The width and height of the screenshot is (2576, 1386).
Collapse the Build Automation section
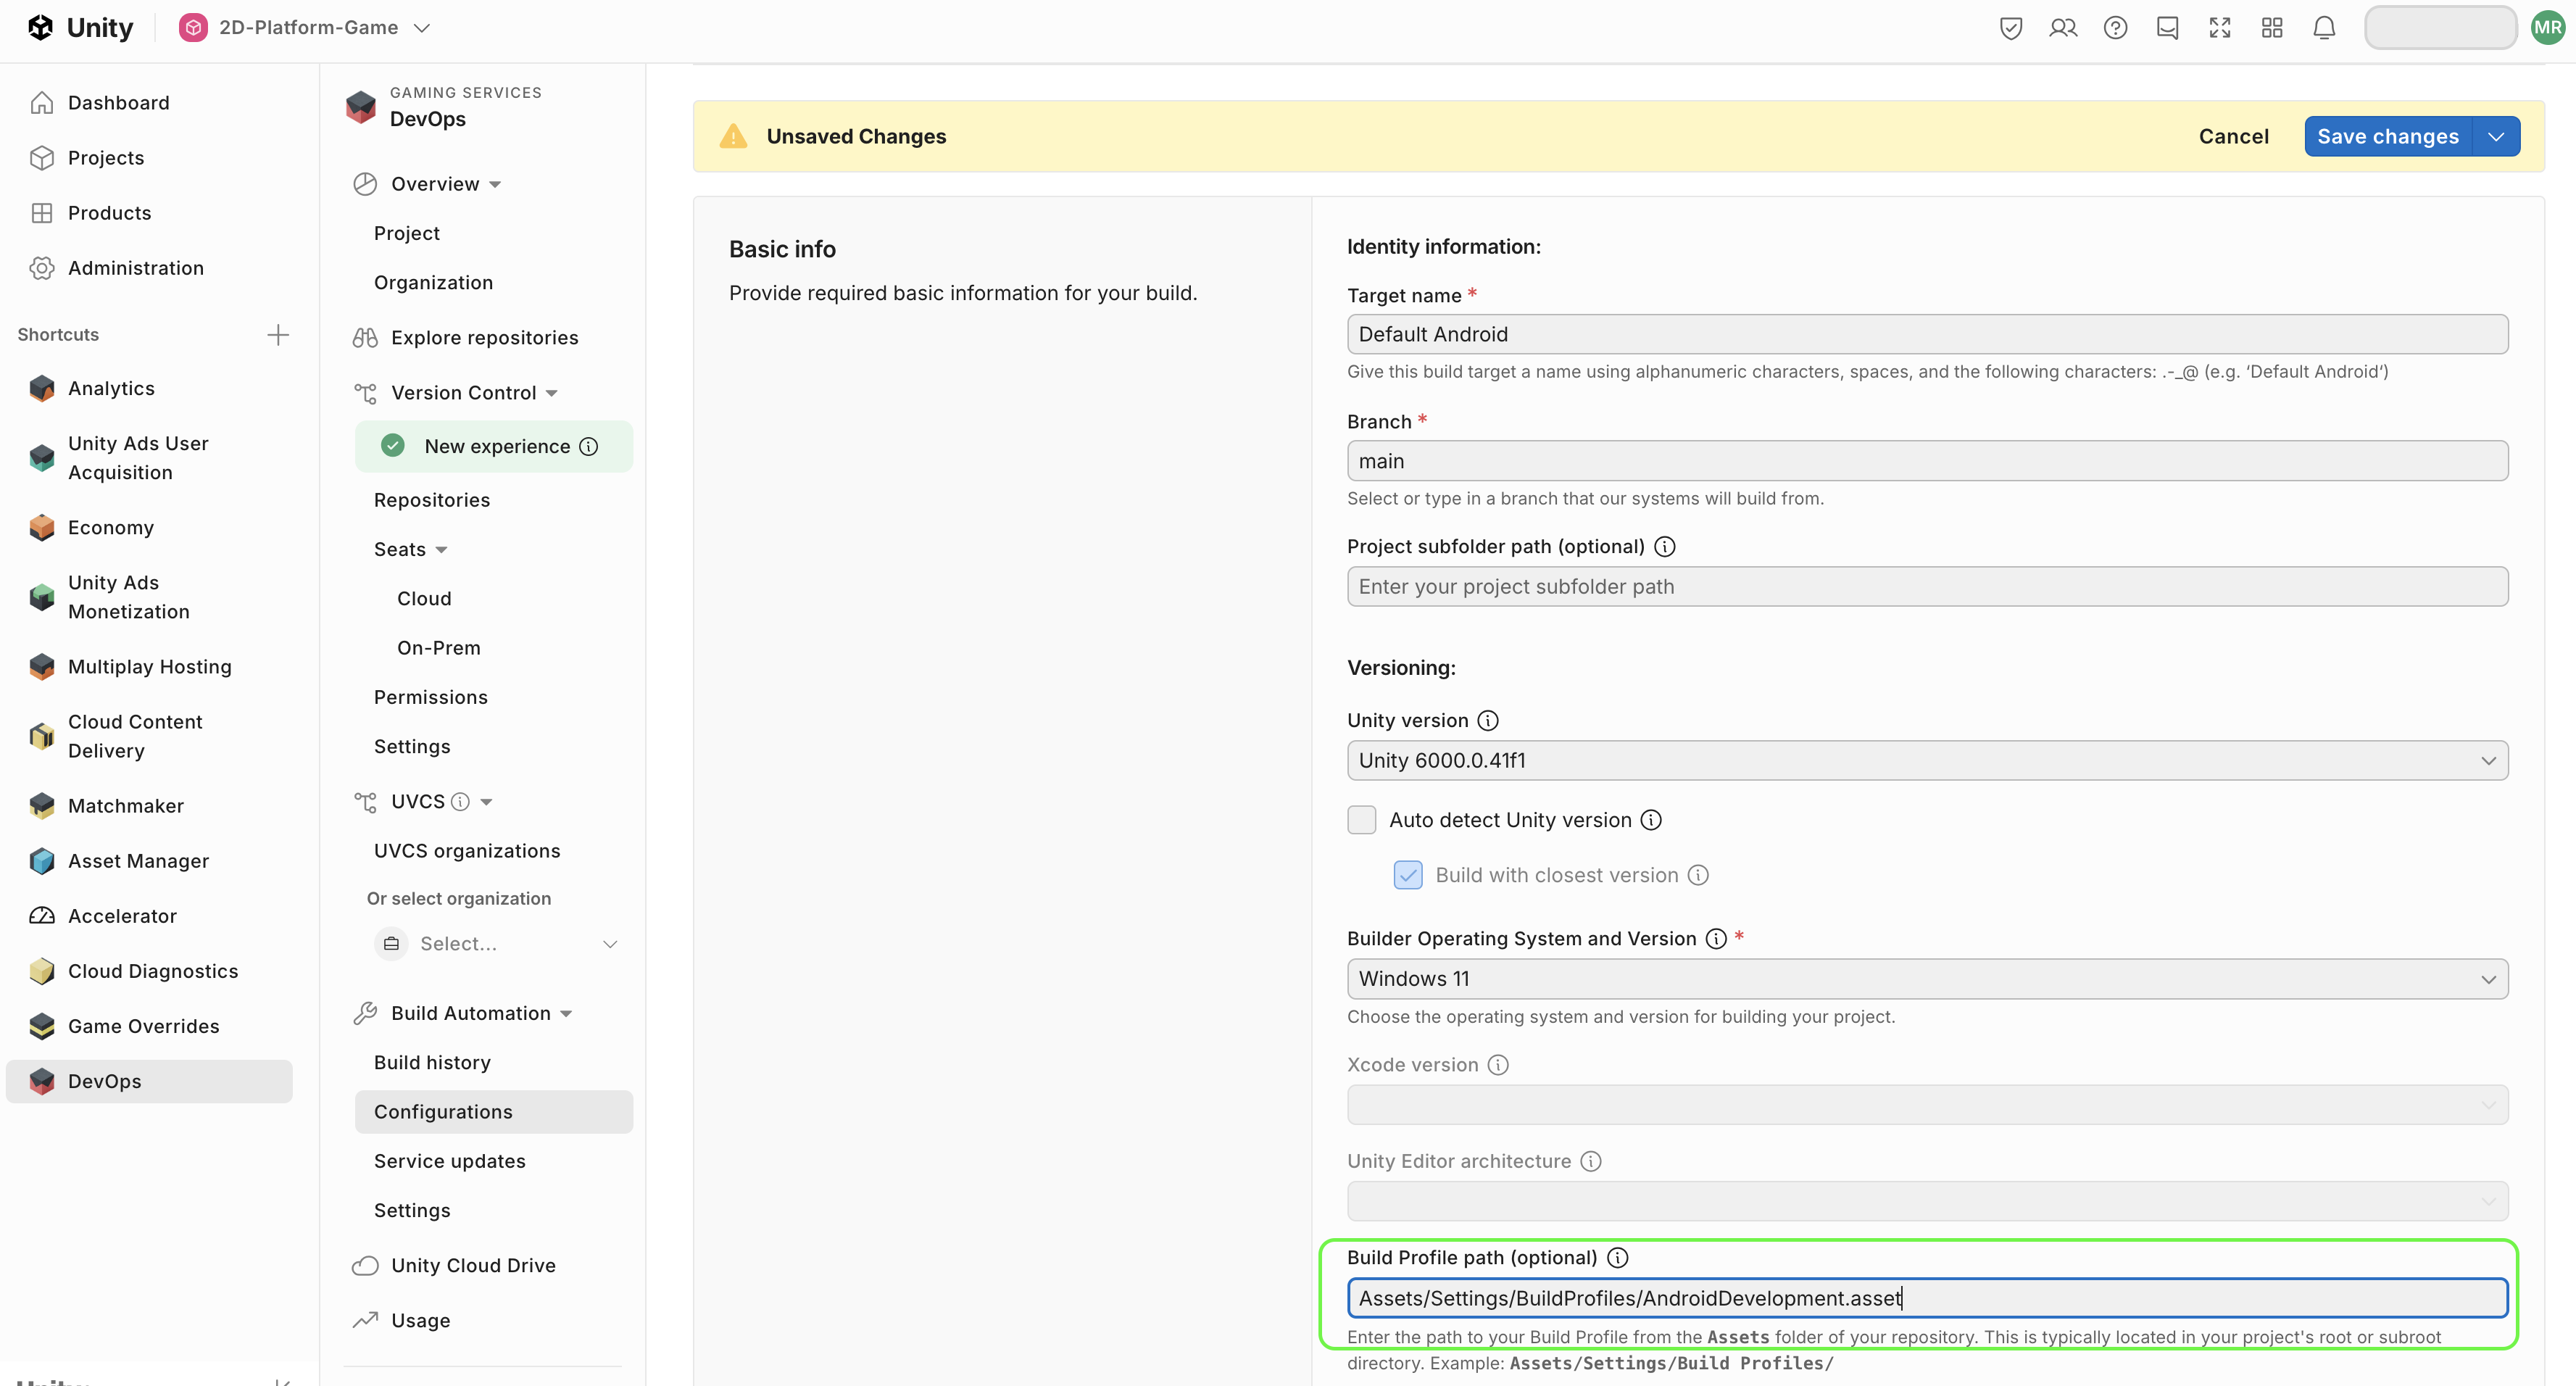pyautogui.click(x=566, y=1014)
